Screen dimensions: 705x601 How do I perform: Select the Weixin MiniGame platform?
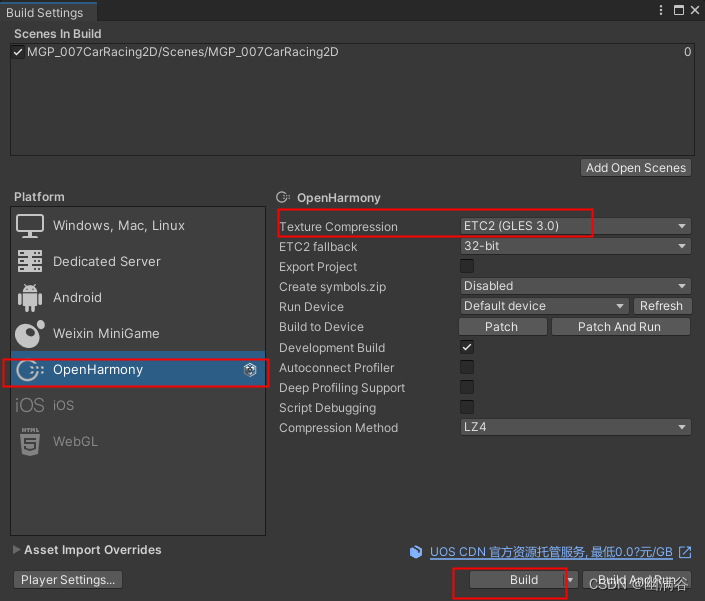138,334
